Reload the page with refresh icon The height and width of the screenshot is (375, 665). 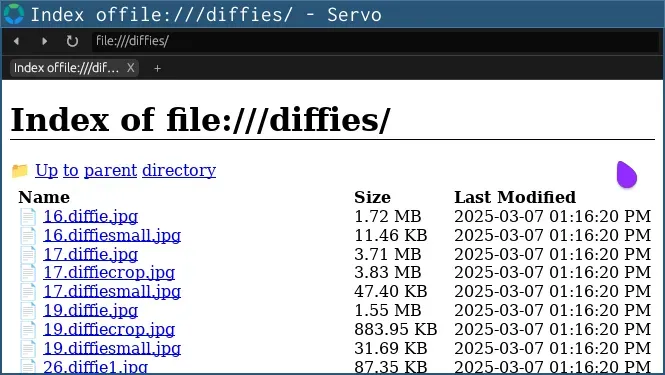72,41
